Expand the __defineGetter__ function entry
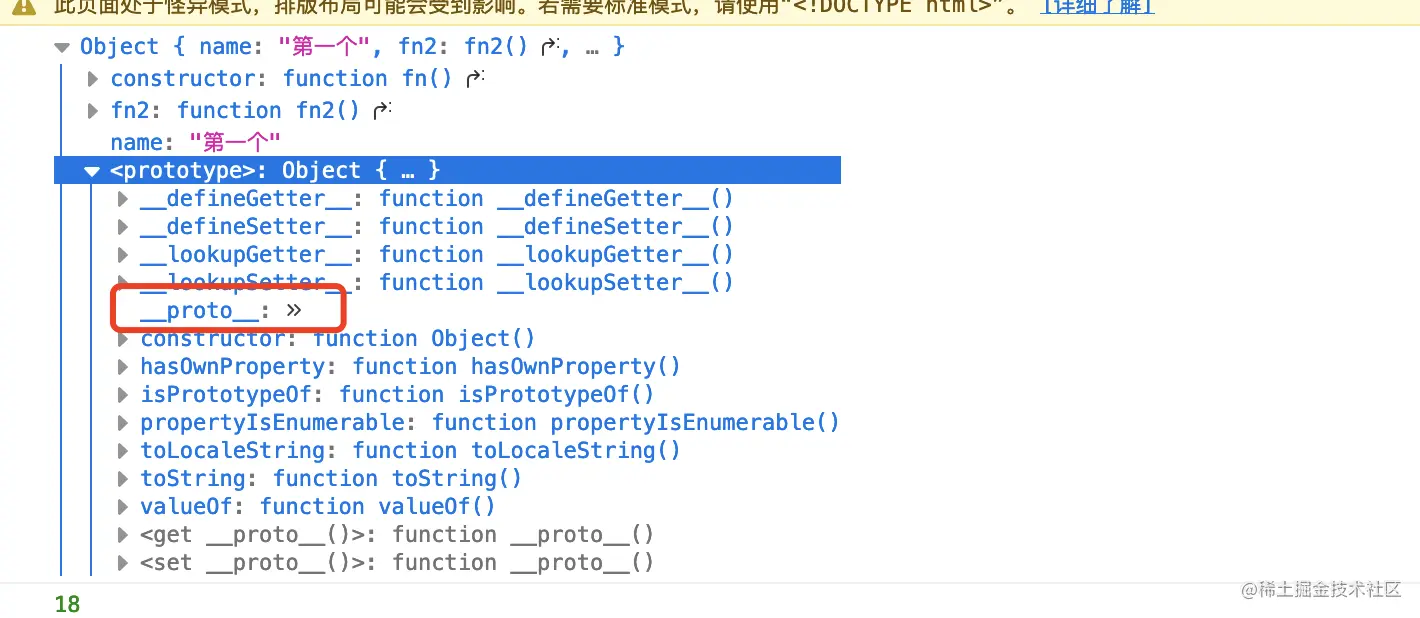The height and width of the screenshot is (618, 1420). pos(123,198)
